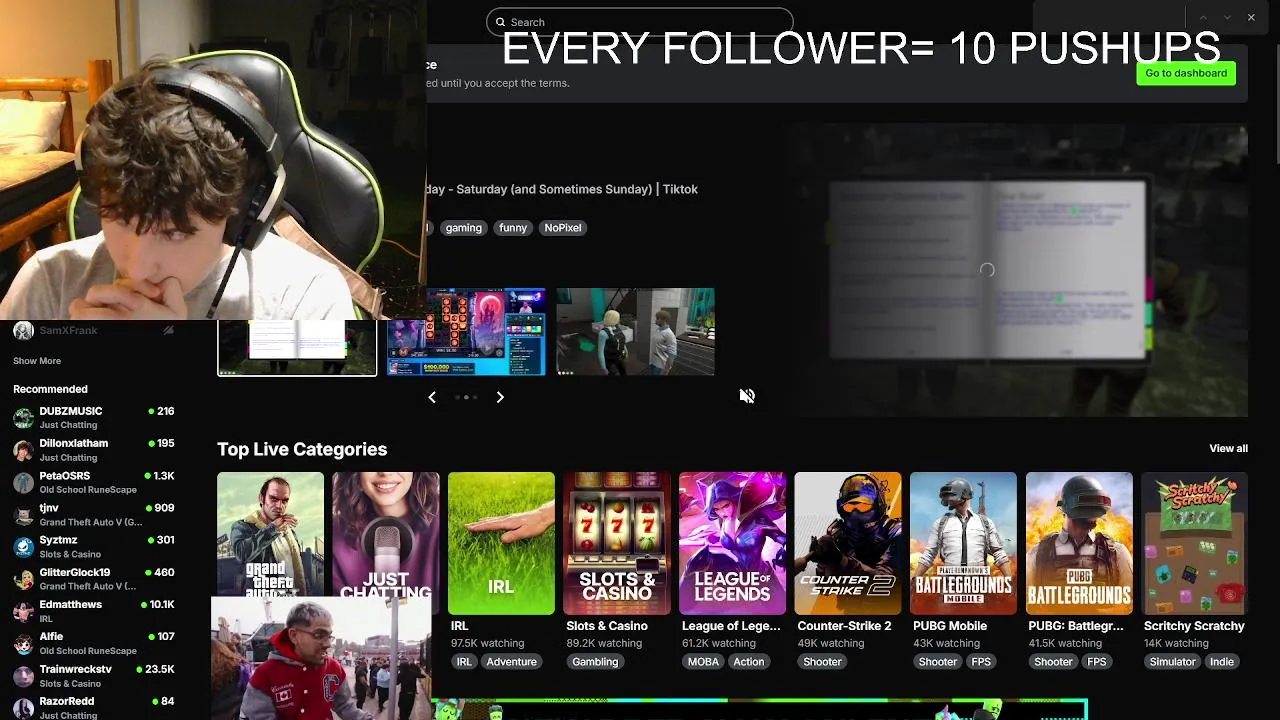Screen dimensions: 1280x720
Task: Click the Simulator tag
Action: pyautogui.click(x=1172, y=662)
